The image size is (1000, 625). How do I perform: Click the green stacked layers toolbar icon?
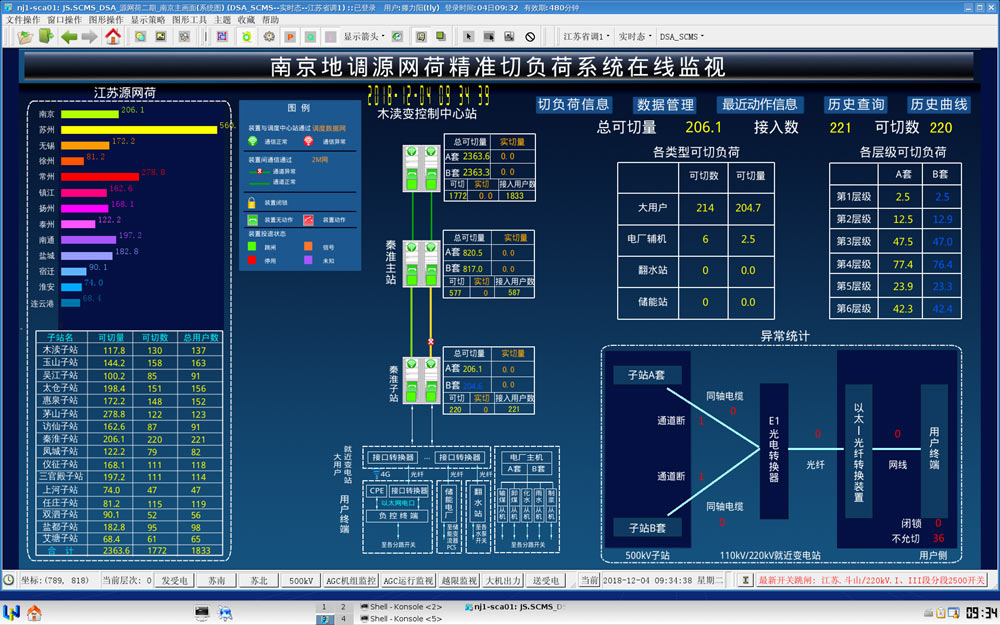(x=441, y=36)
